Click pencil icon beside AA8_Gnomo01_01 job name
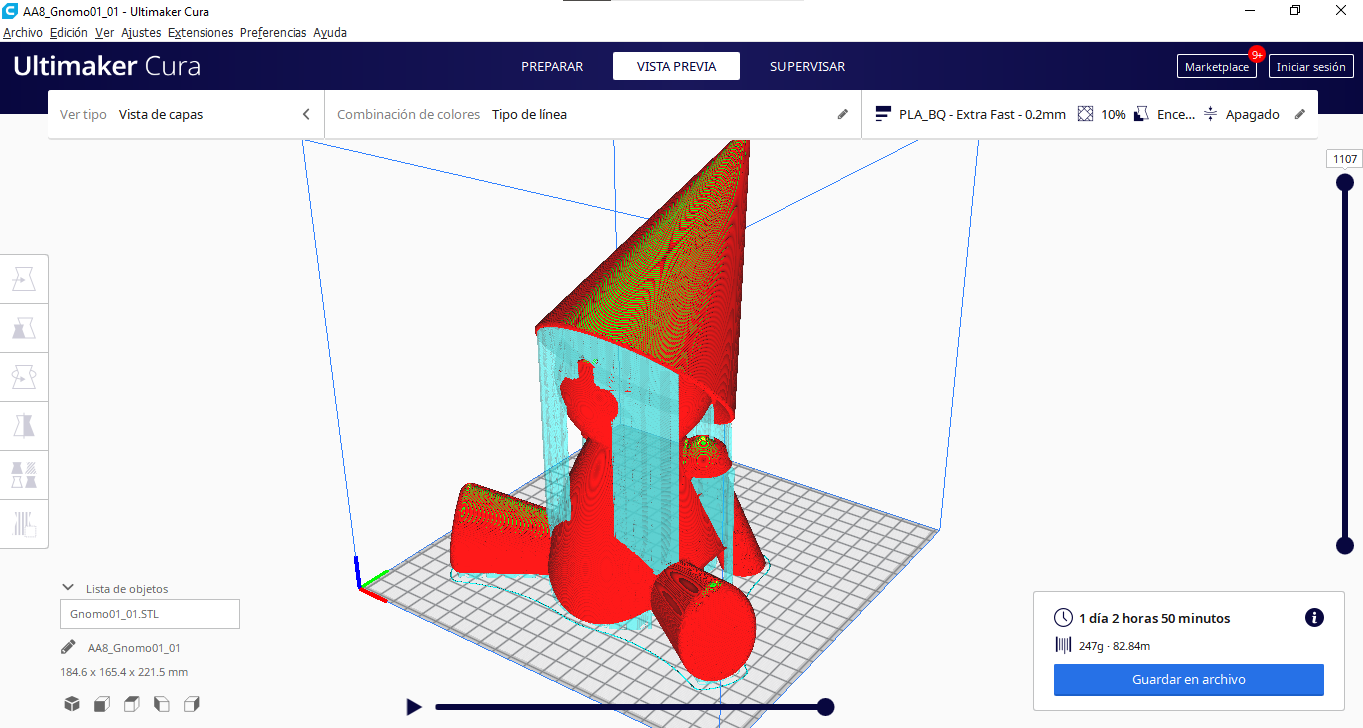 pos(68,647)
